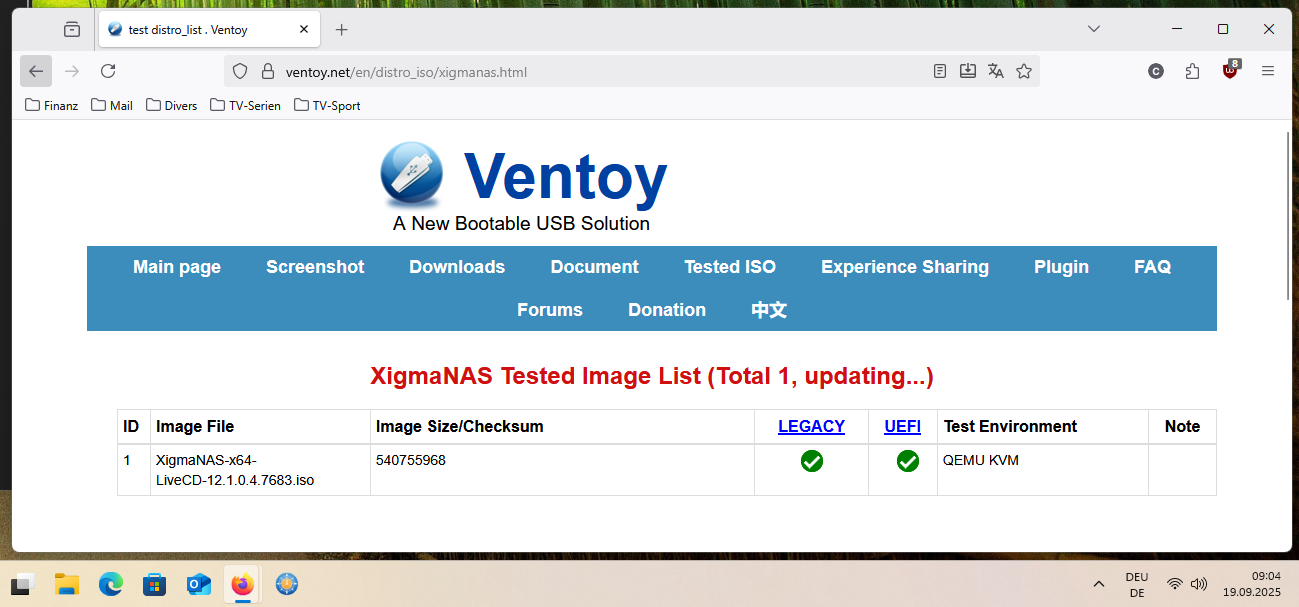The image size is (1299, 607).
Task: Open the DEU DE language switcher
Action: tap(1137, 584)
